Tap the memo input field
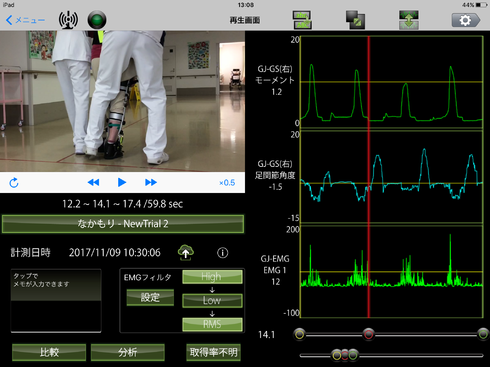The width and height of the screenshot is (490, 367). [x=56, y=300]
